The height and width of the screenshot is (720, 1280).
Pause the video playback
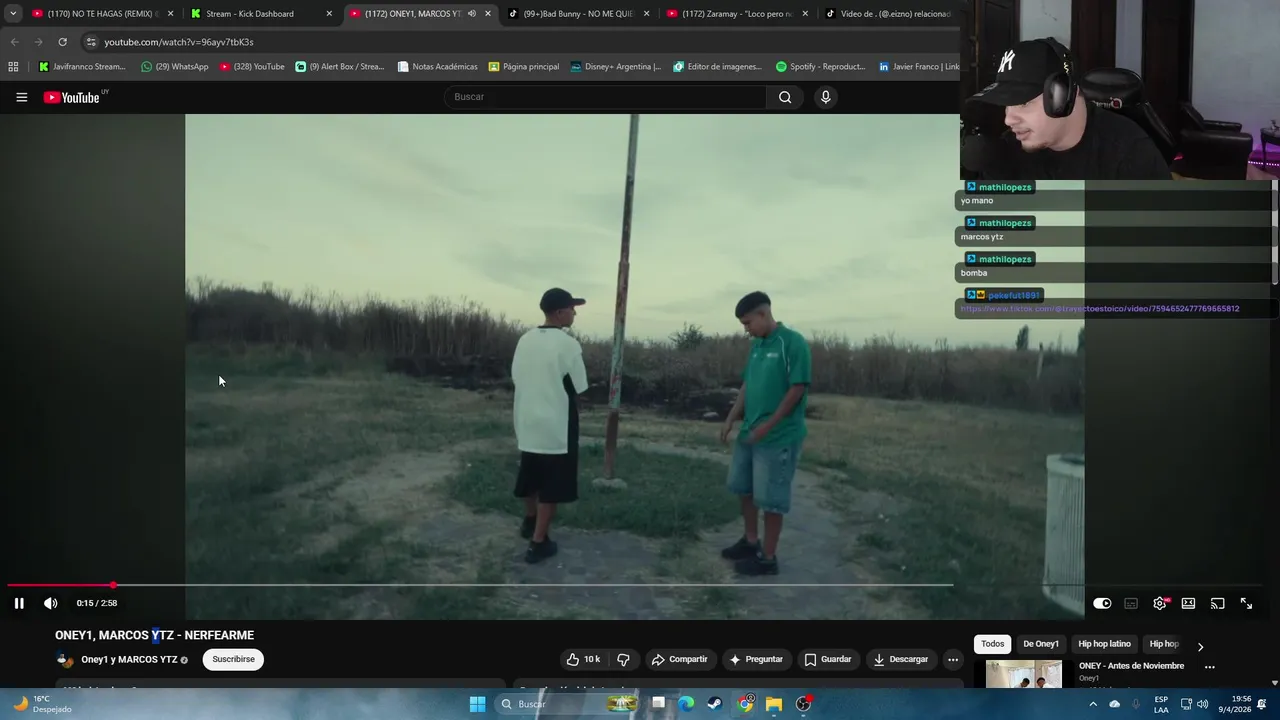pyautogui.click(x=19, y=603)
